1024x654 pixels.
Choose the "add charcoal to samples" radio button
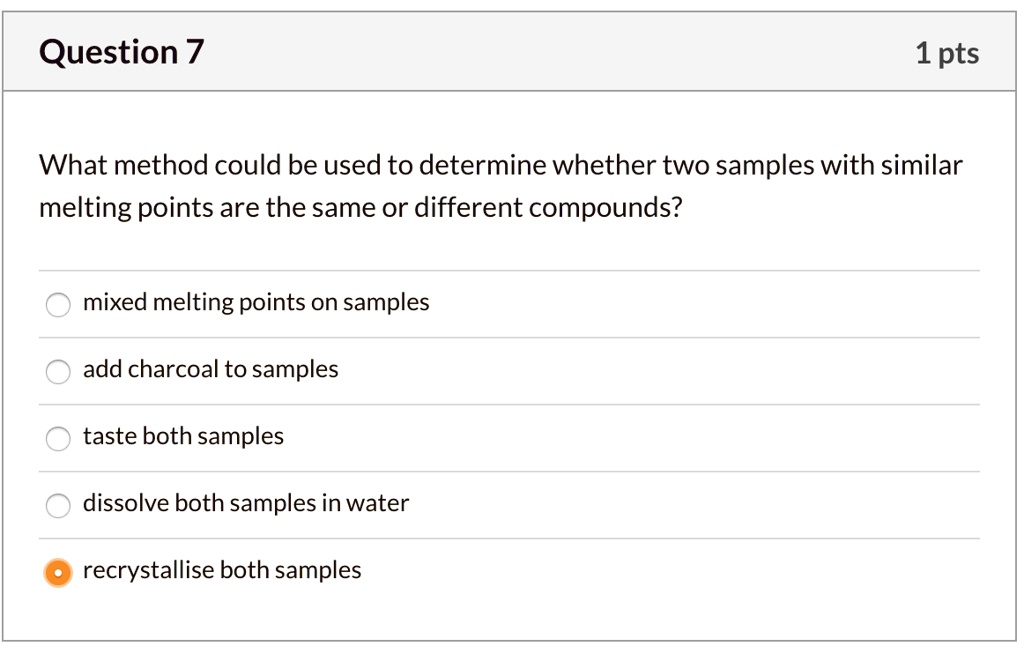click(58, 372)
